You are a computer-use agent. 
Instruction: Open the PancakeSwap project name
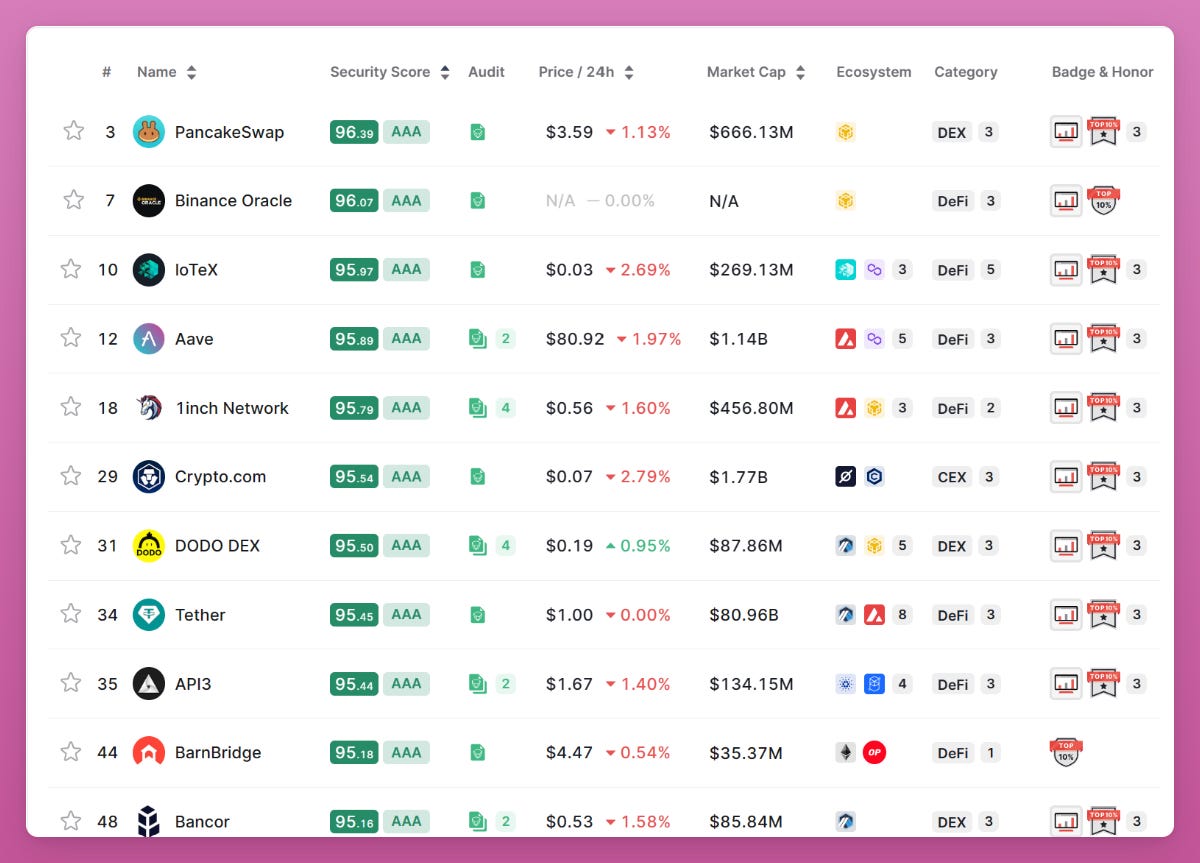(229, 132)
